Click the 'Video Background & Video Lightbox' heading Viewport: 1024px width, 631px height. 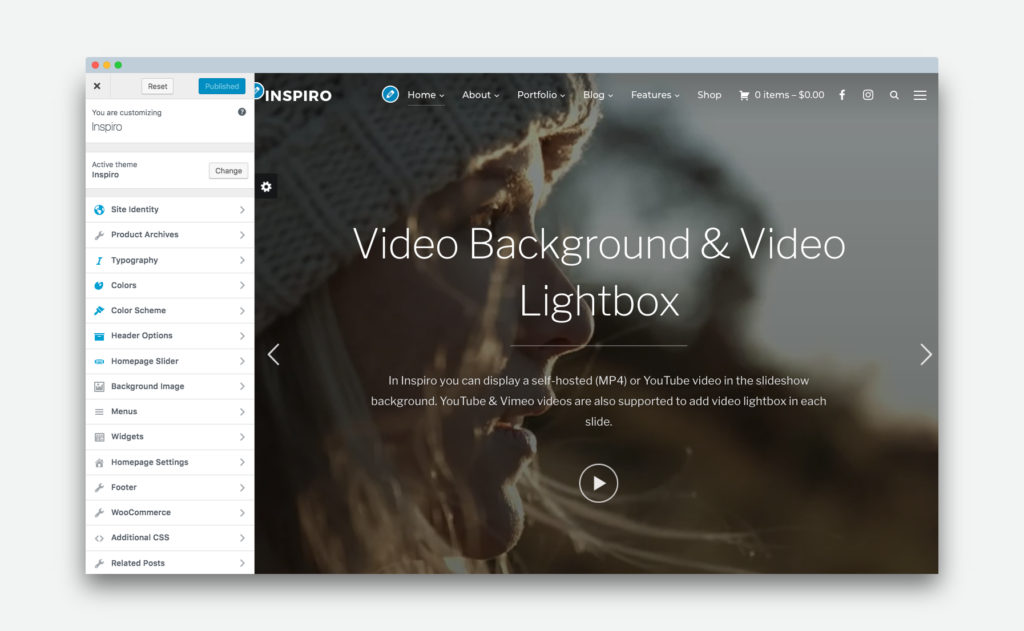[599, 273]
